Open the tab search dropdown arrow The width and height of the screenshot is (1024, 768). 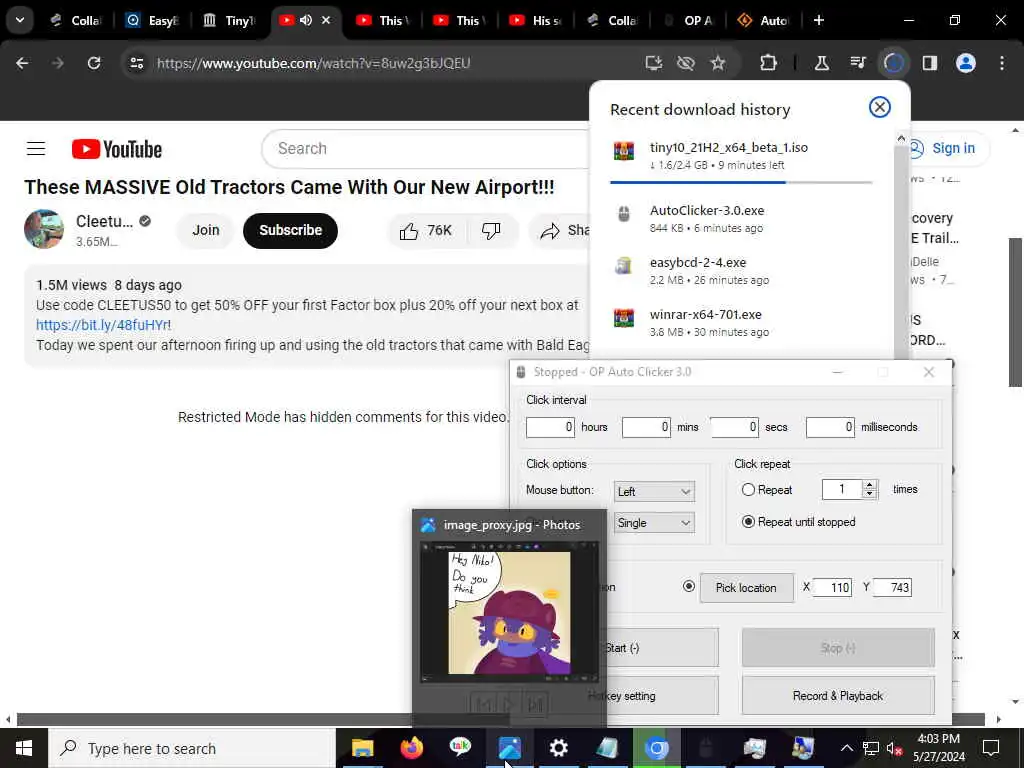click(20, 20)
